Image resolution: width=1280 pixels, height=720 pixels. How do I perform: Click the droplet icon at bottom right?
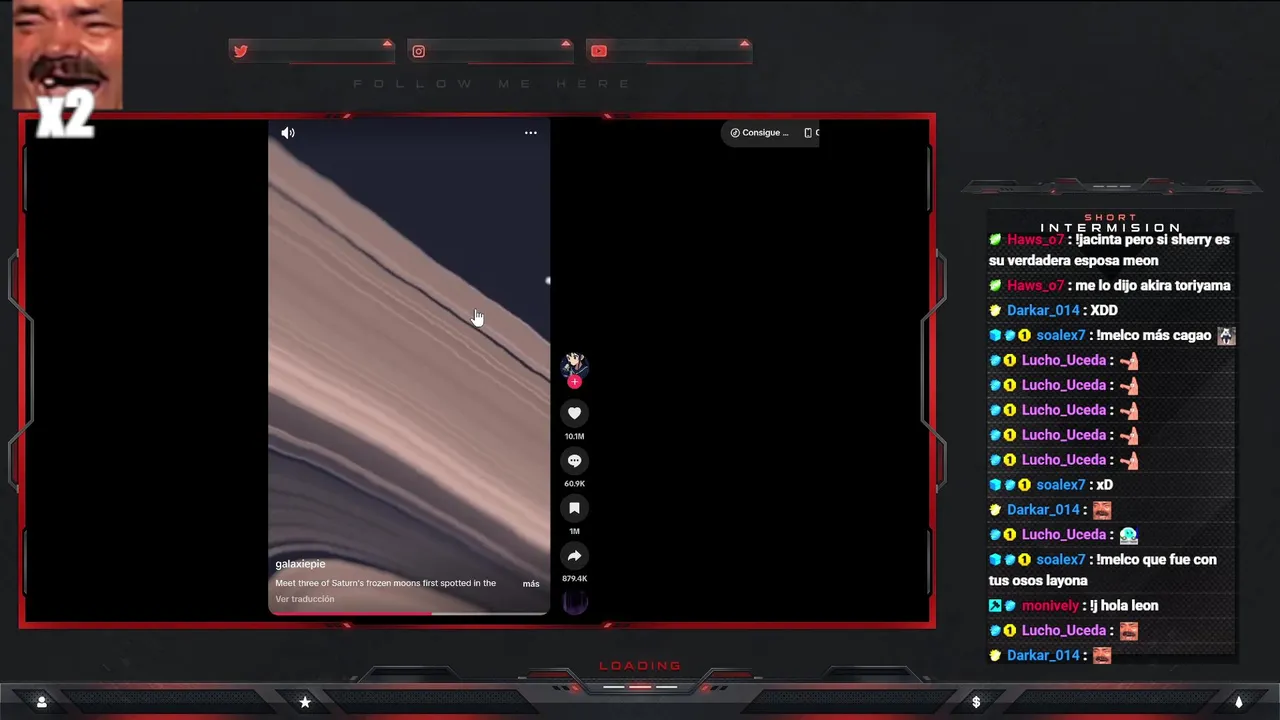tap(1238, 702)
